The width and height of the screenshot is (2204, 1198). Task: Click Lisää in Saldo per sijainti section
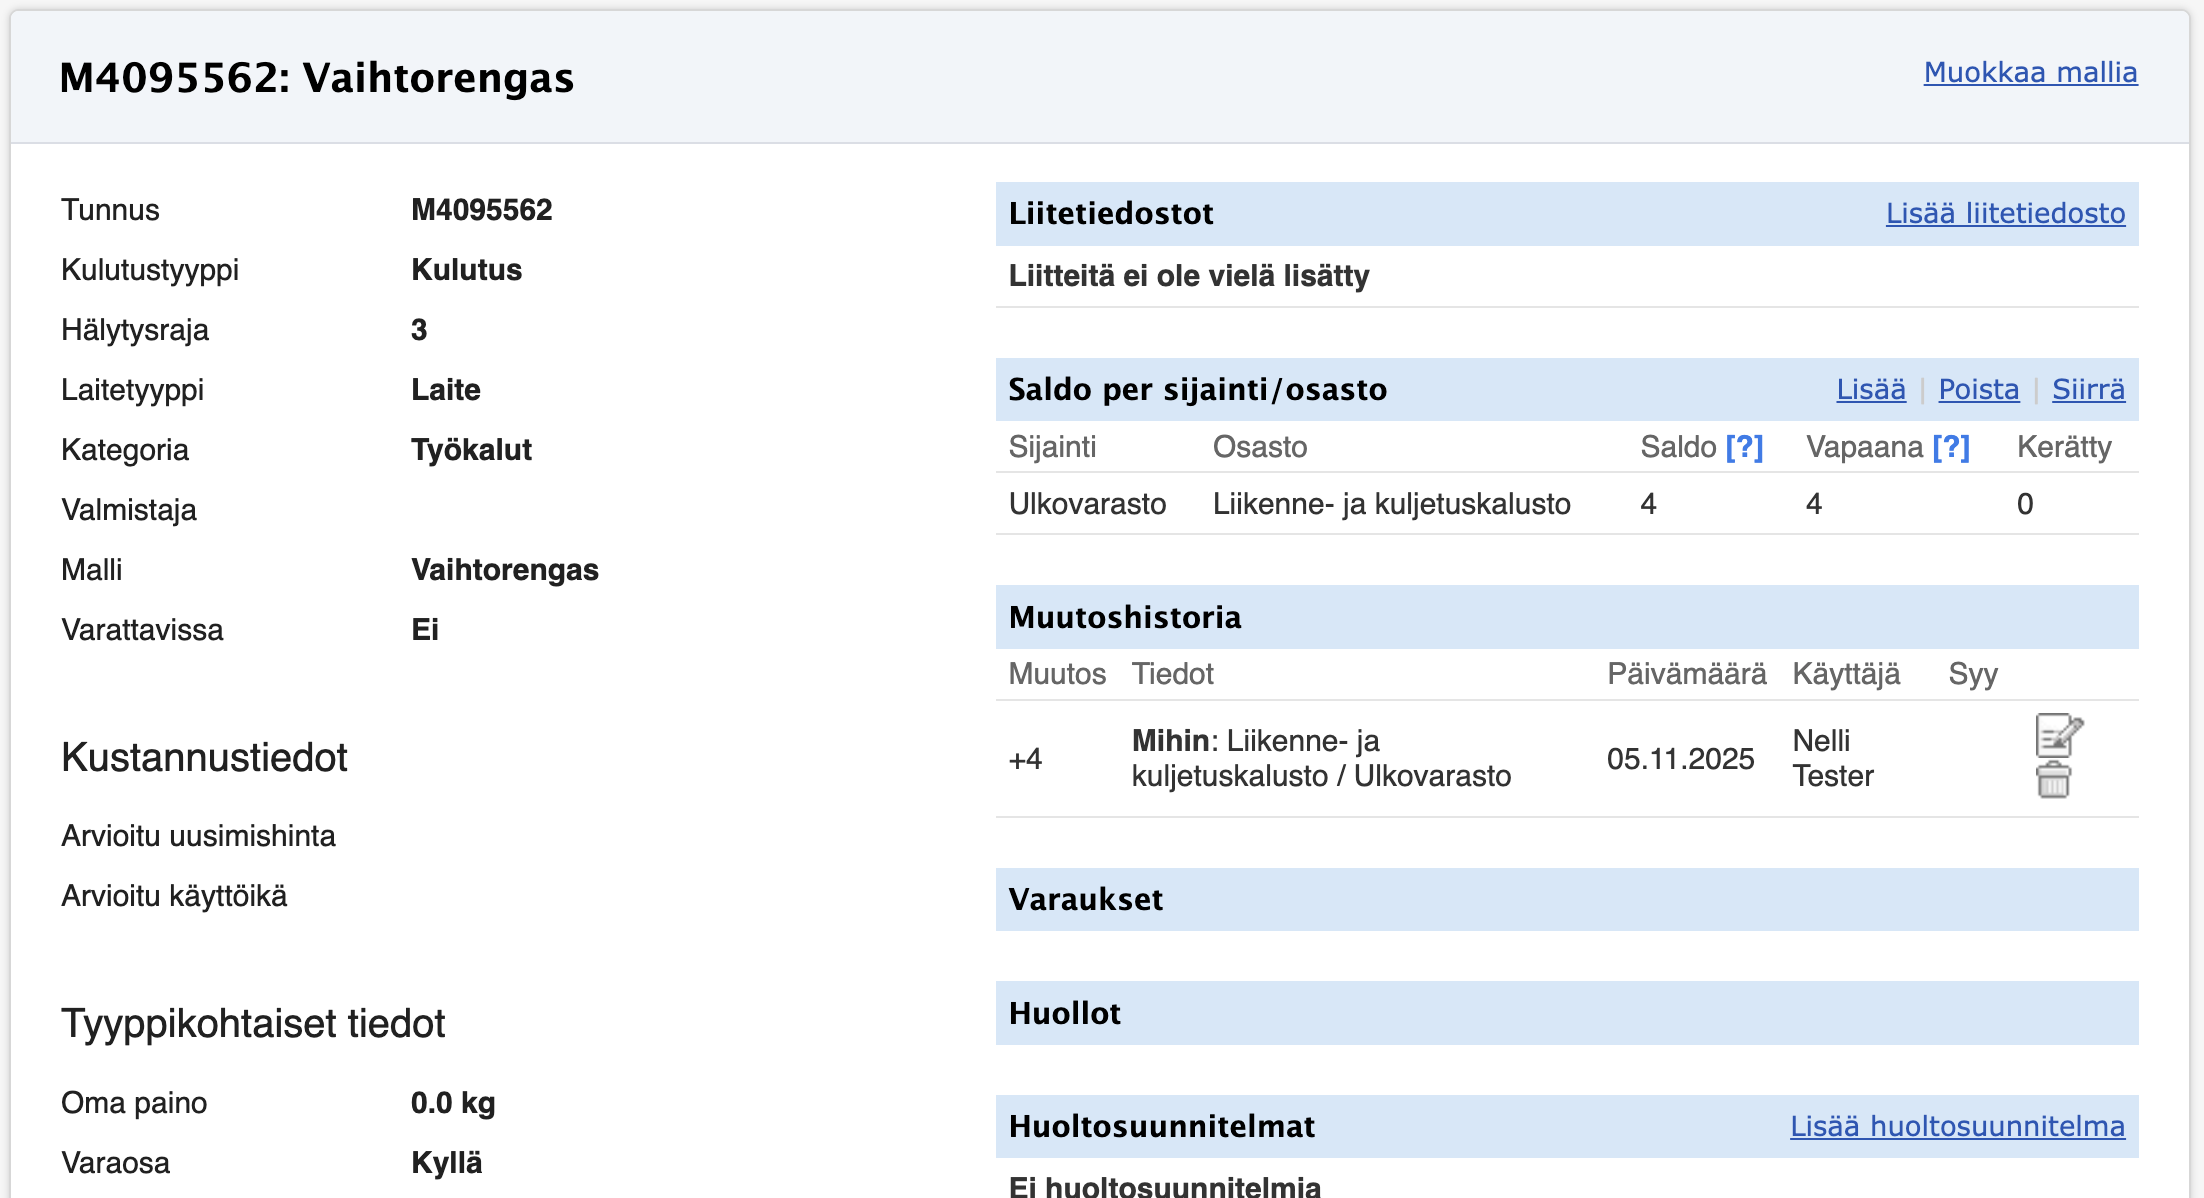pos(1871,389)
